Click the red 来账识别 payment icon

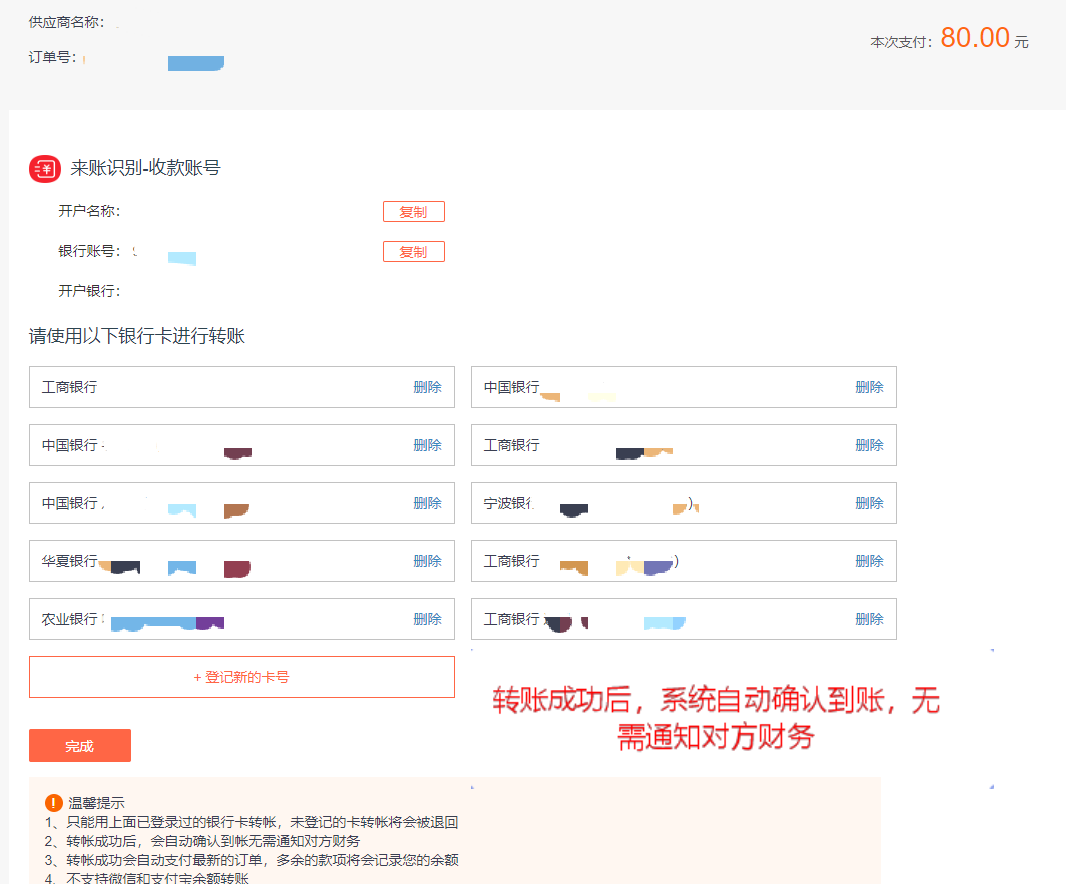(44, 168)
